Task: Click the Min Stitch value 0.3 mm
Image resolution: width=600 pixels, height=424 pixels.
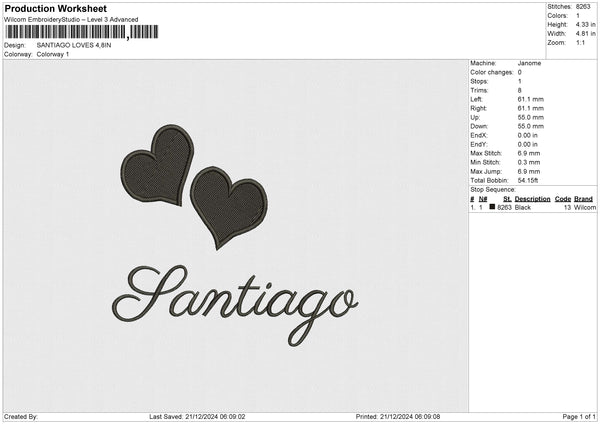Action: [529, 162]
